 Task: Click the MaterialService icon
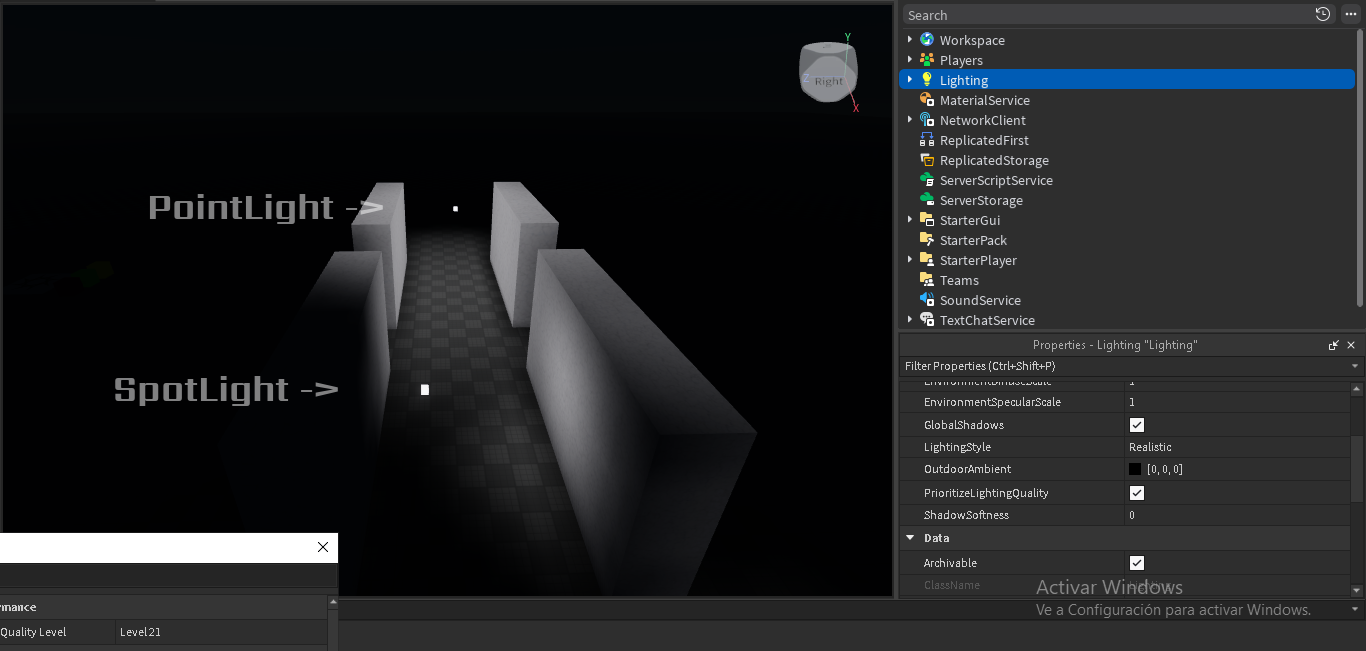click(927, 100)
